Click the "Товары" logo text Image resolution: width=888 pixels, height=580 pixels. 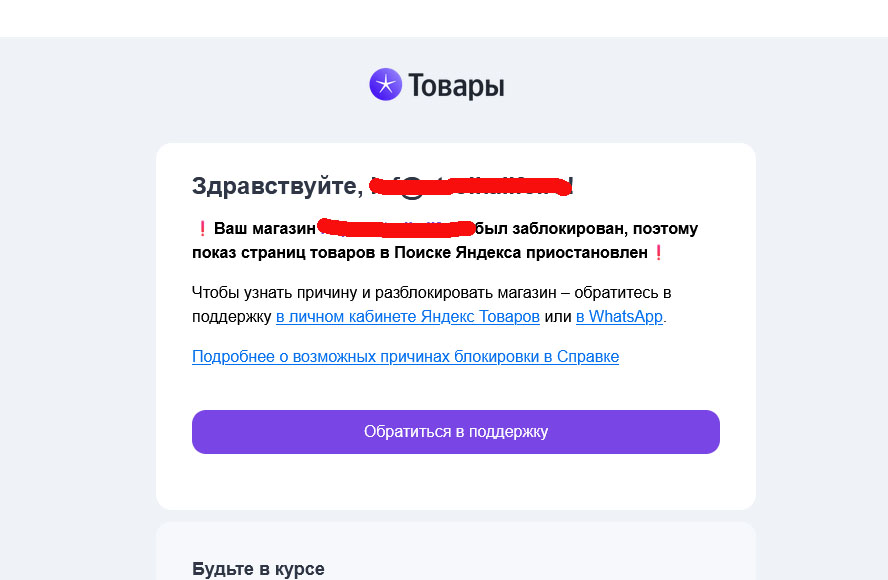(455, 86)
